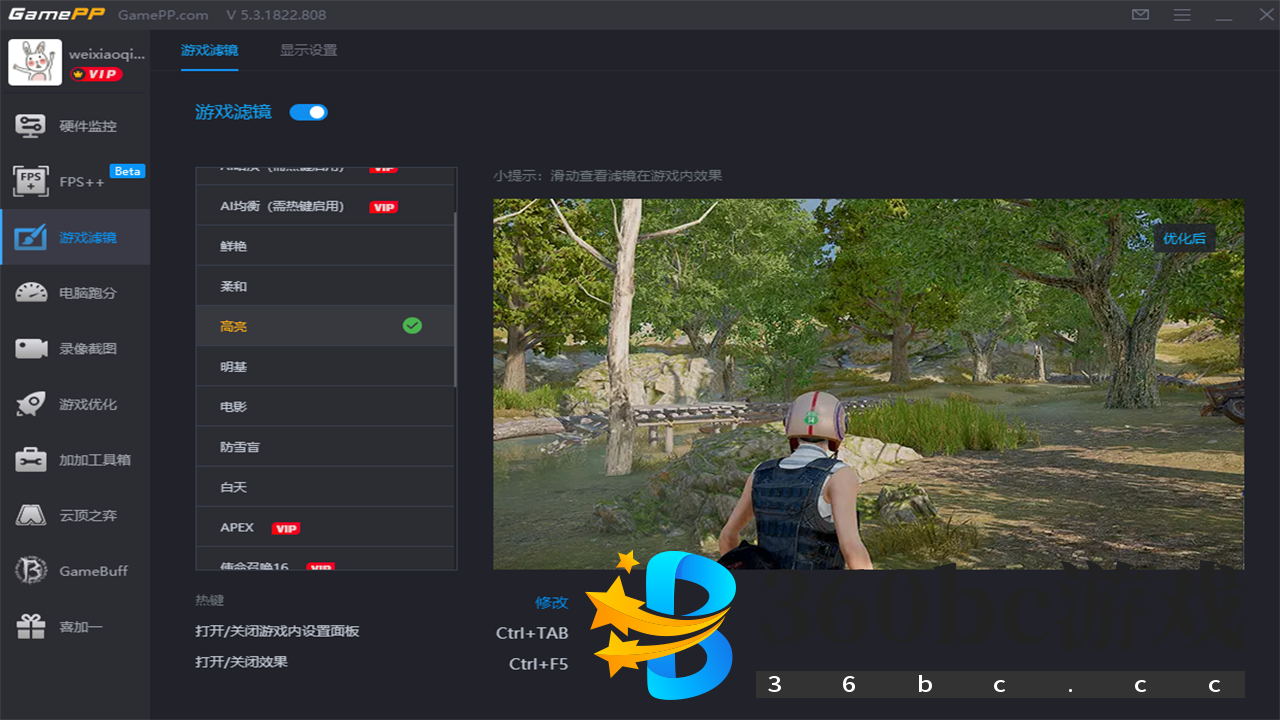Open the 录像截图 camera icon
The image size is (1280, 720).
coord(31,349)
